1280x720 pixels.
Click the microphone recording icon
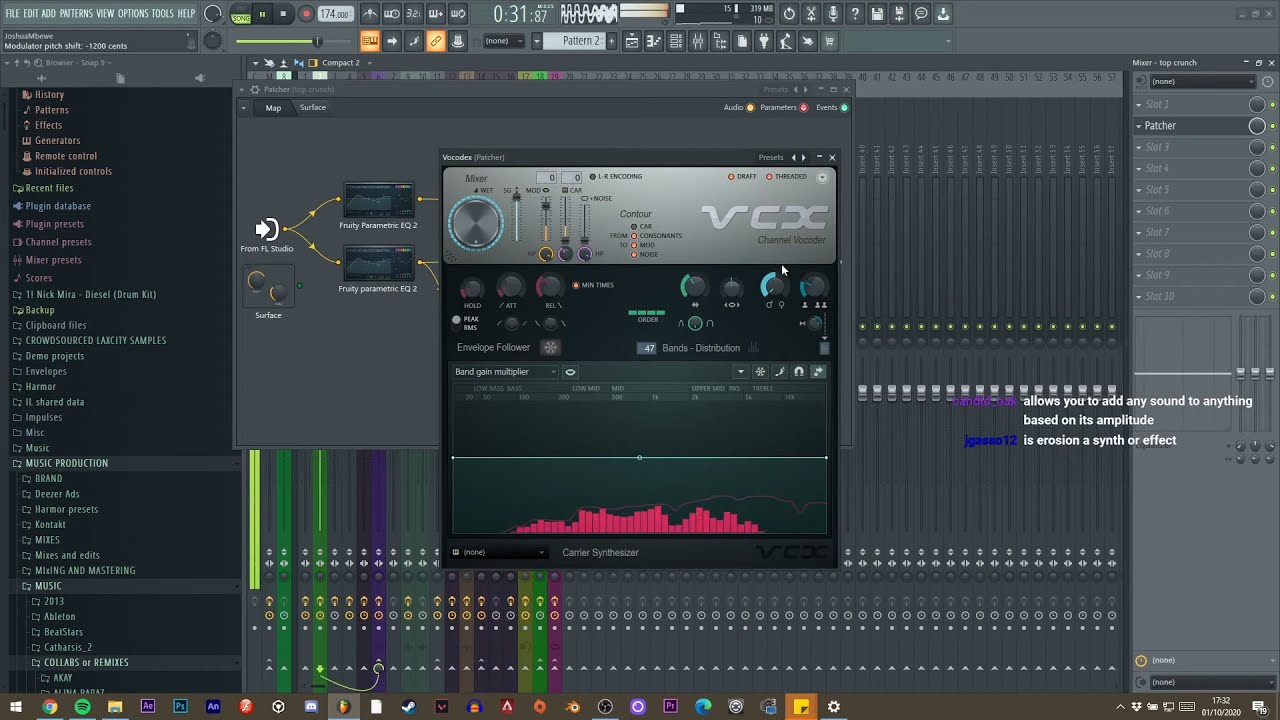833,14
